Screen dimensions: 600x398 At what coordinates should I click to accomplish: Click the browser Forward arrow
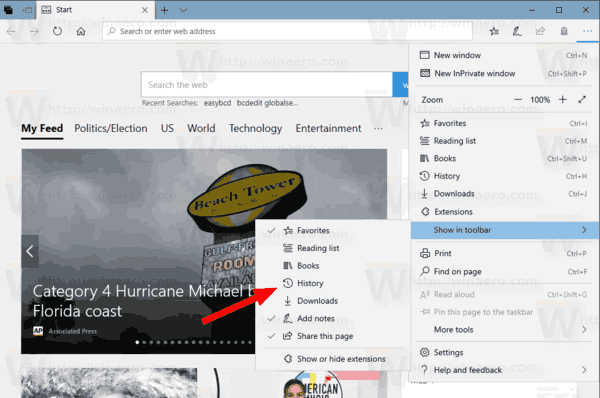34,31
